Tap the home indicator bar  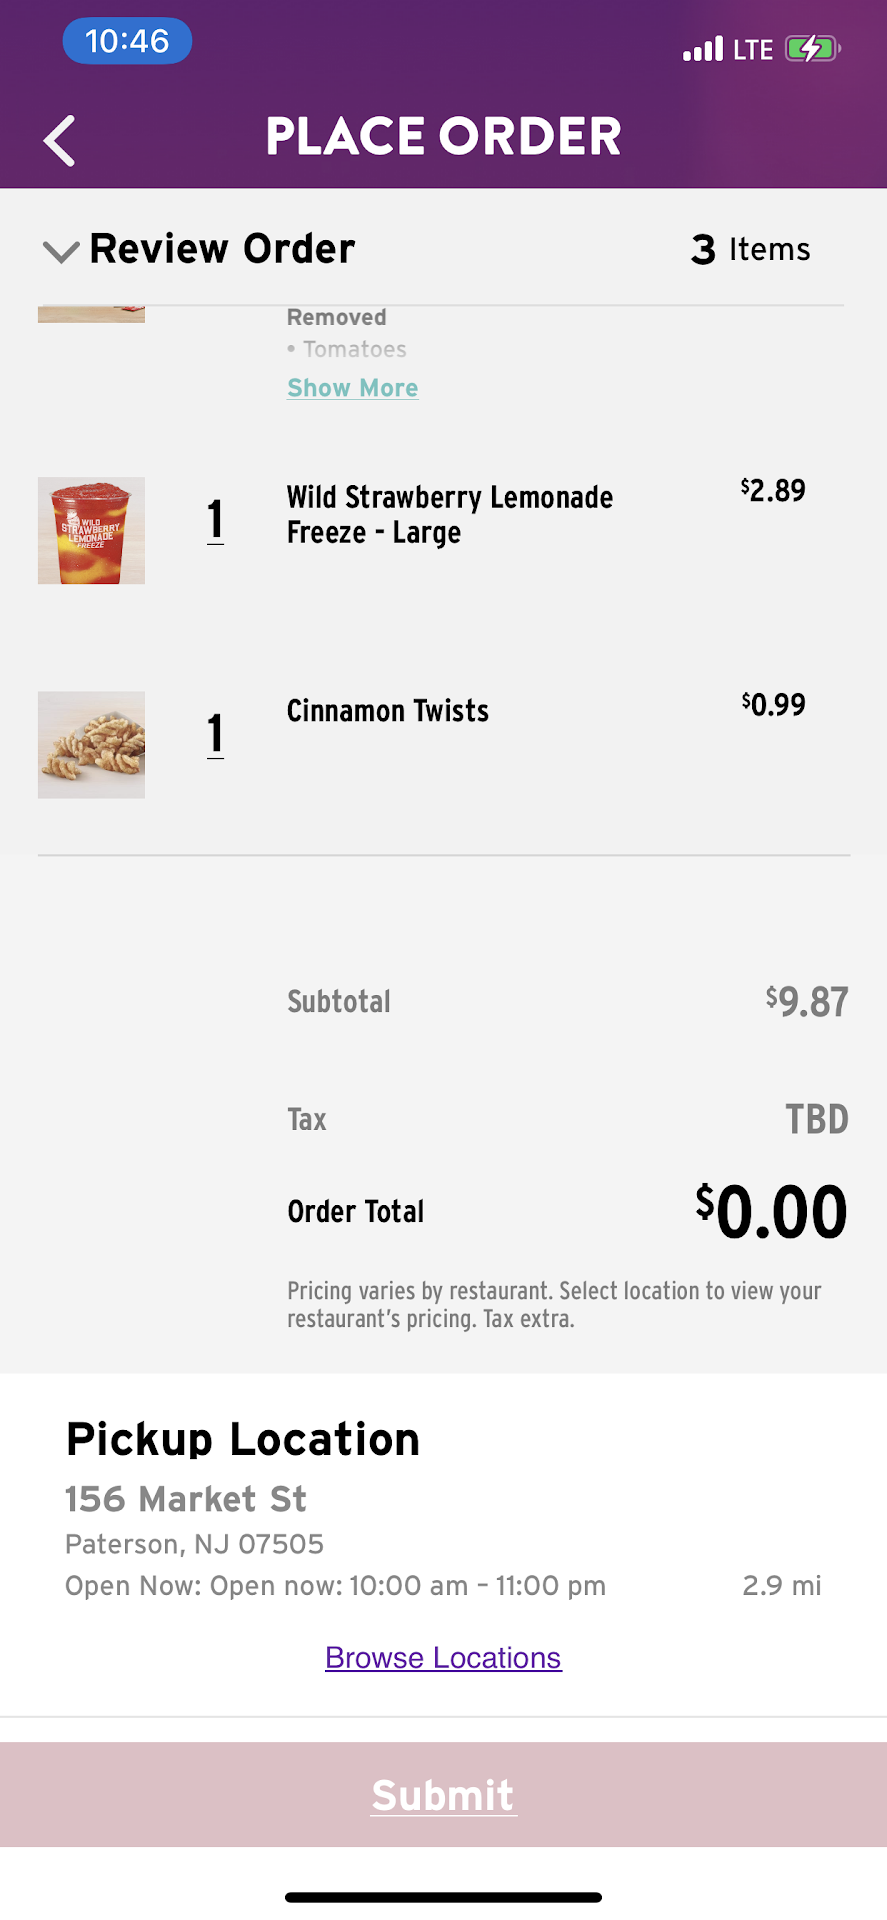pyautogui.click(x=443, y=1897)
